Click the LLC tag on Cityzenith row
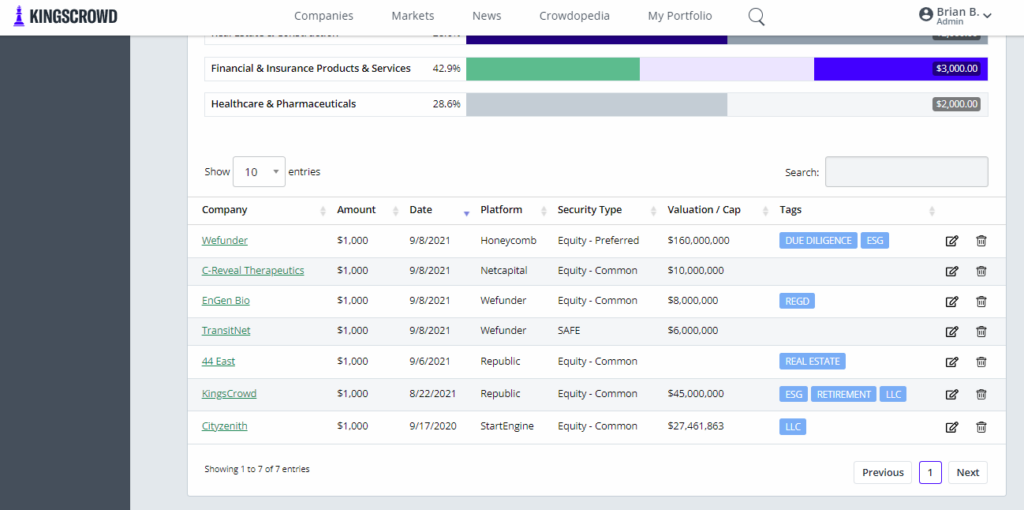1024x510 pixels. coord(793,427)
